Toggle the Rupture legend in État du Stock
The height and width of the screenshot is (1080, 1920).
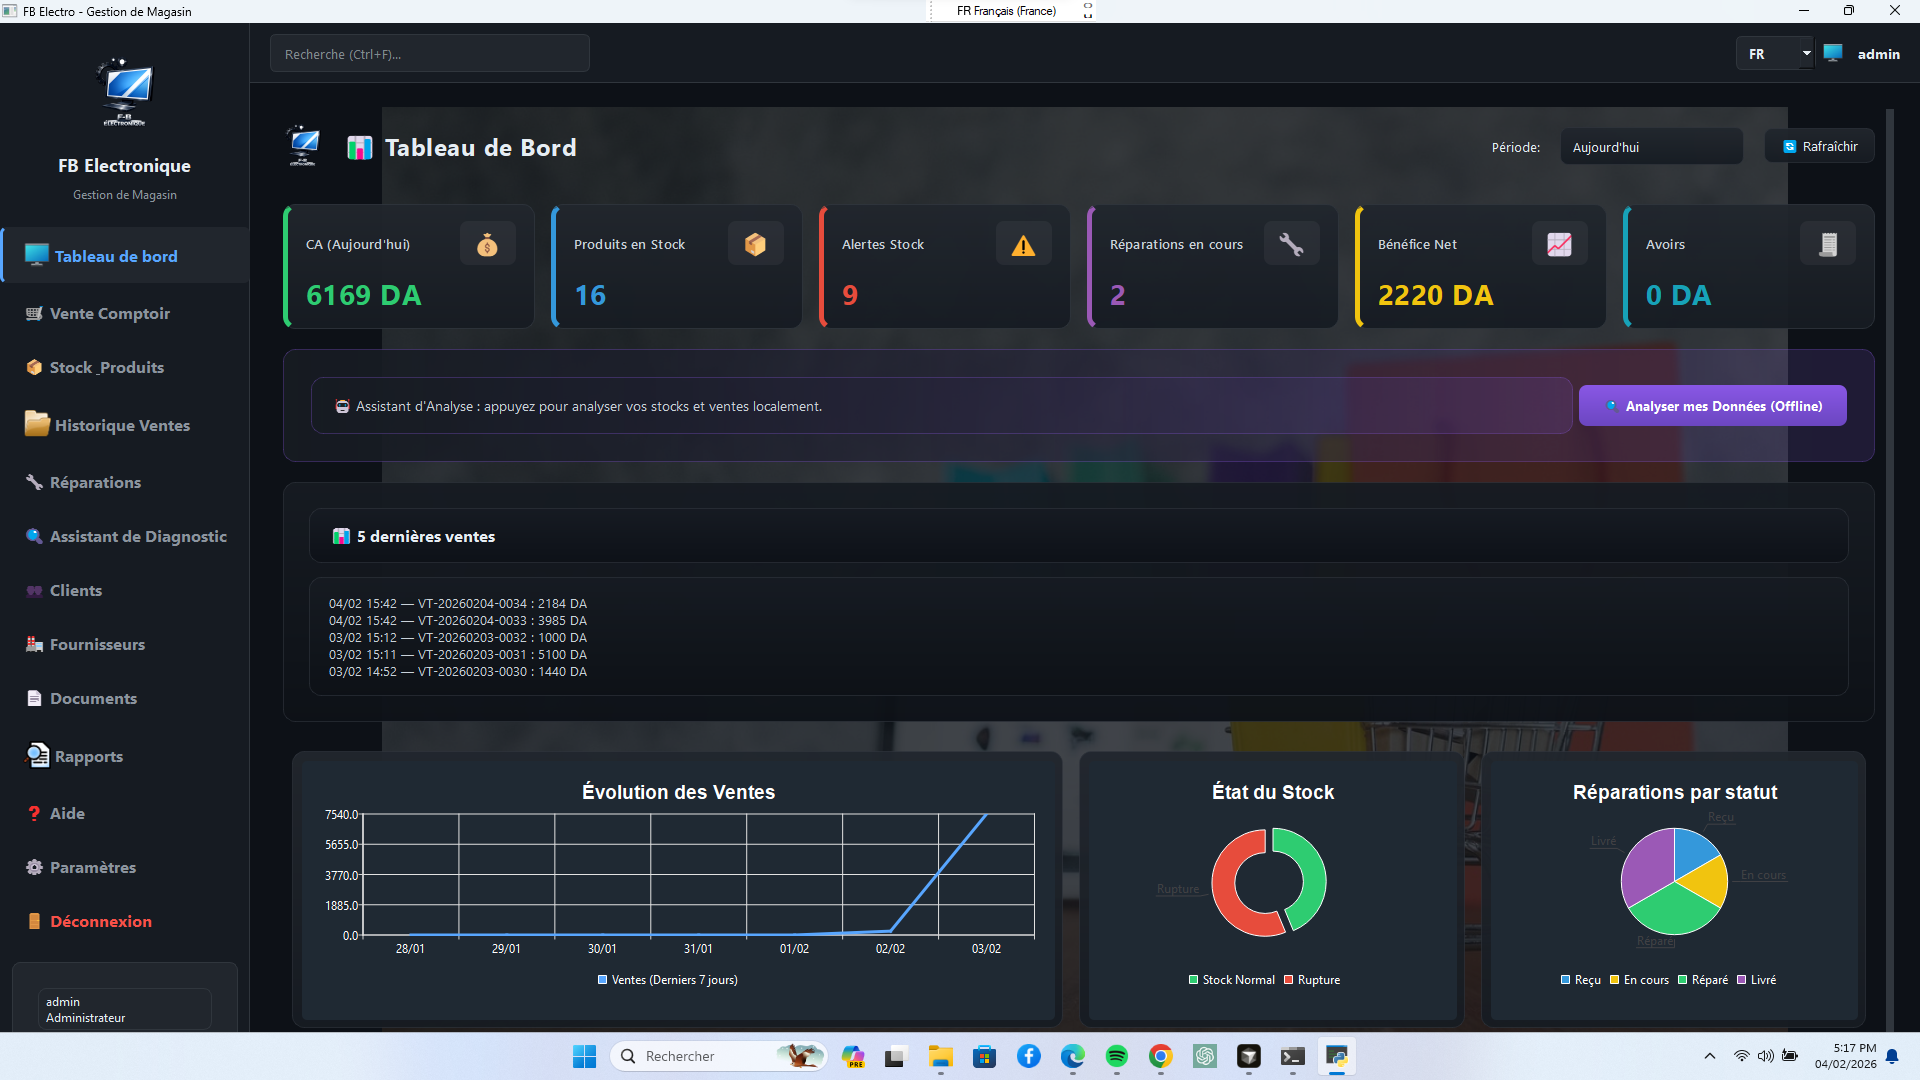tap(1311, 980)
